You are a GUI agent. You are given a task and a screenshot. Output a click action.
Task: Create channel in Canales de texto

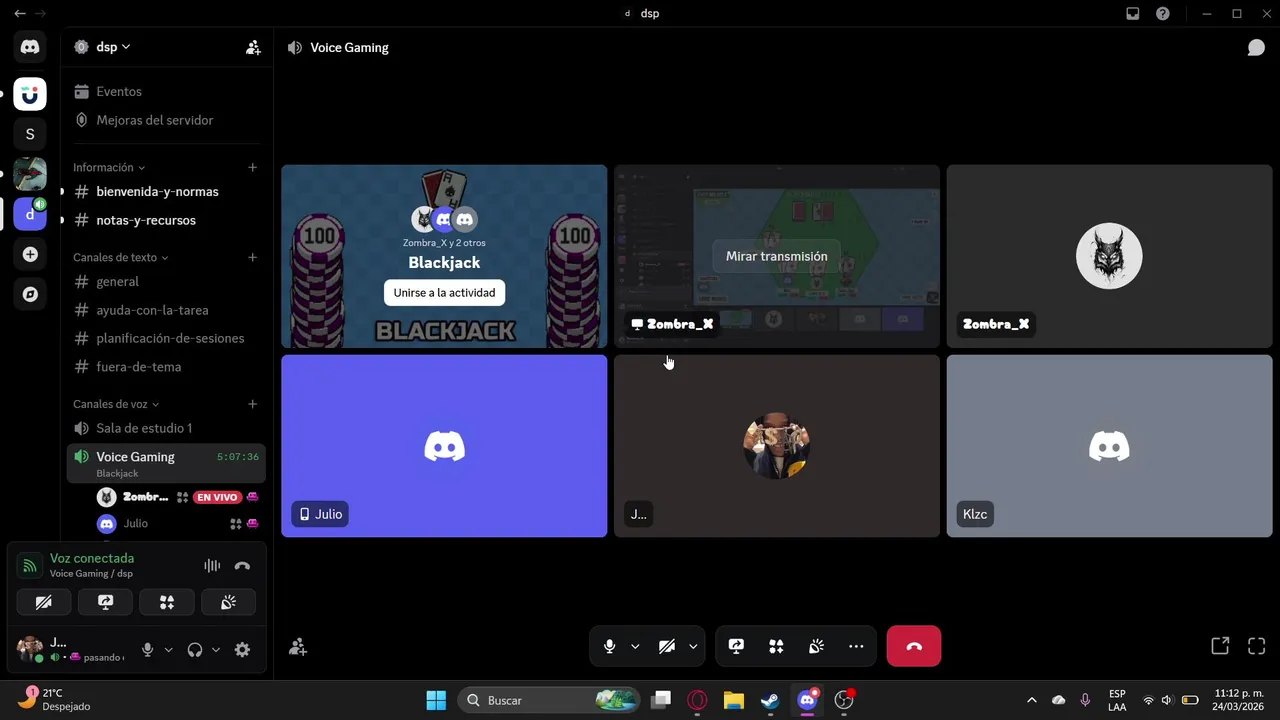coord(252,258)
